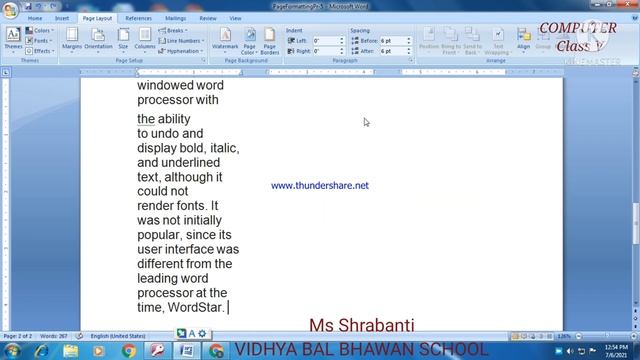Click the zoom slider in status bar
This screenshot has height=360, width=640.
[606, 336]
